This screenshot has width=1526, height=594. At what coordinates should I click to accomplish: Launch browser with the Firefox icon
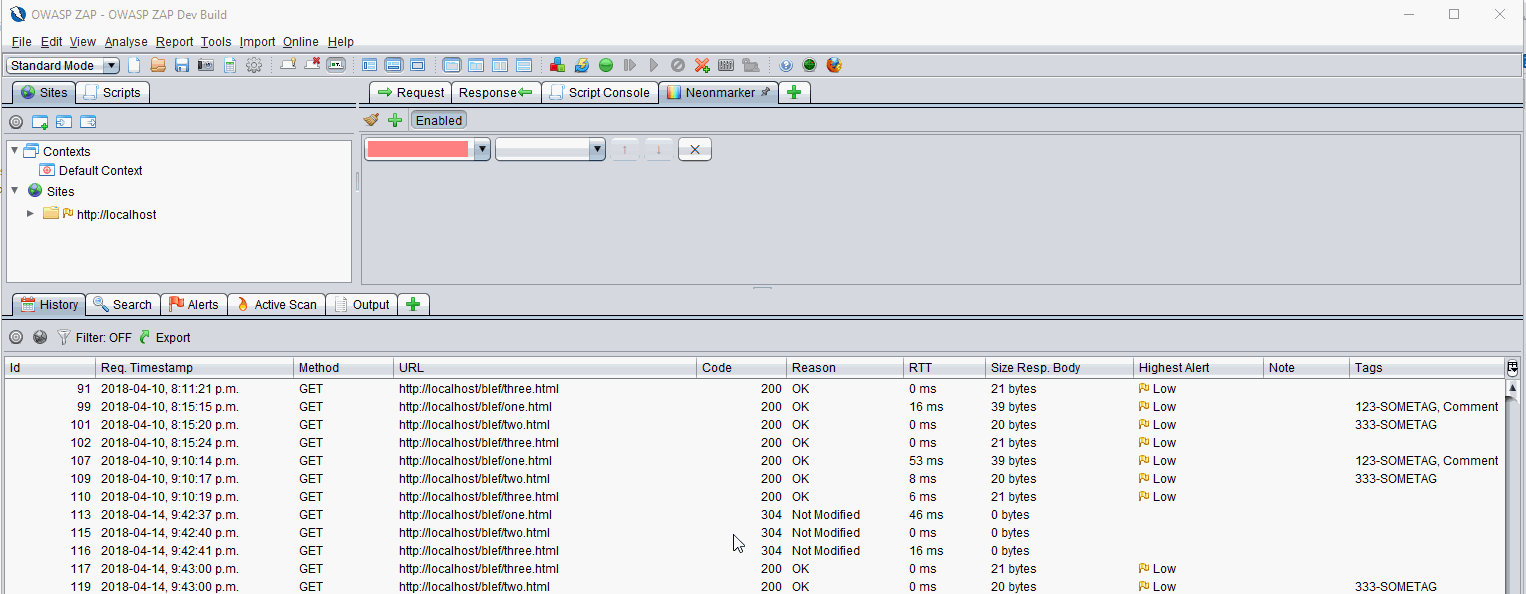point(834,65)
